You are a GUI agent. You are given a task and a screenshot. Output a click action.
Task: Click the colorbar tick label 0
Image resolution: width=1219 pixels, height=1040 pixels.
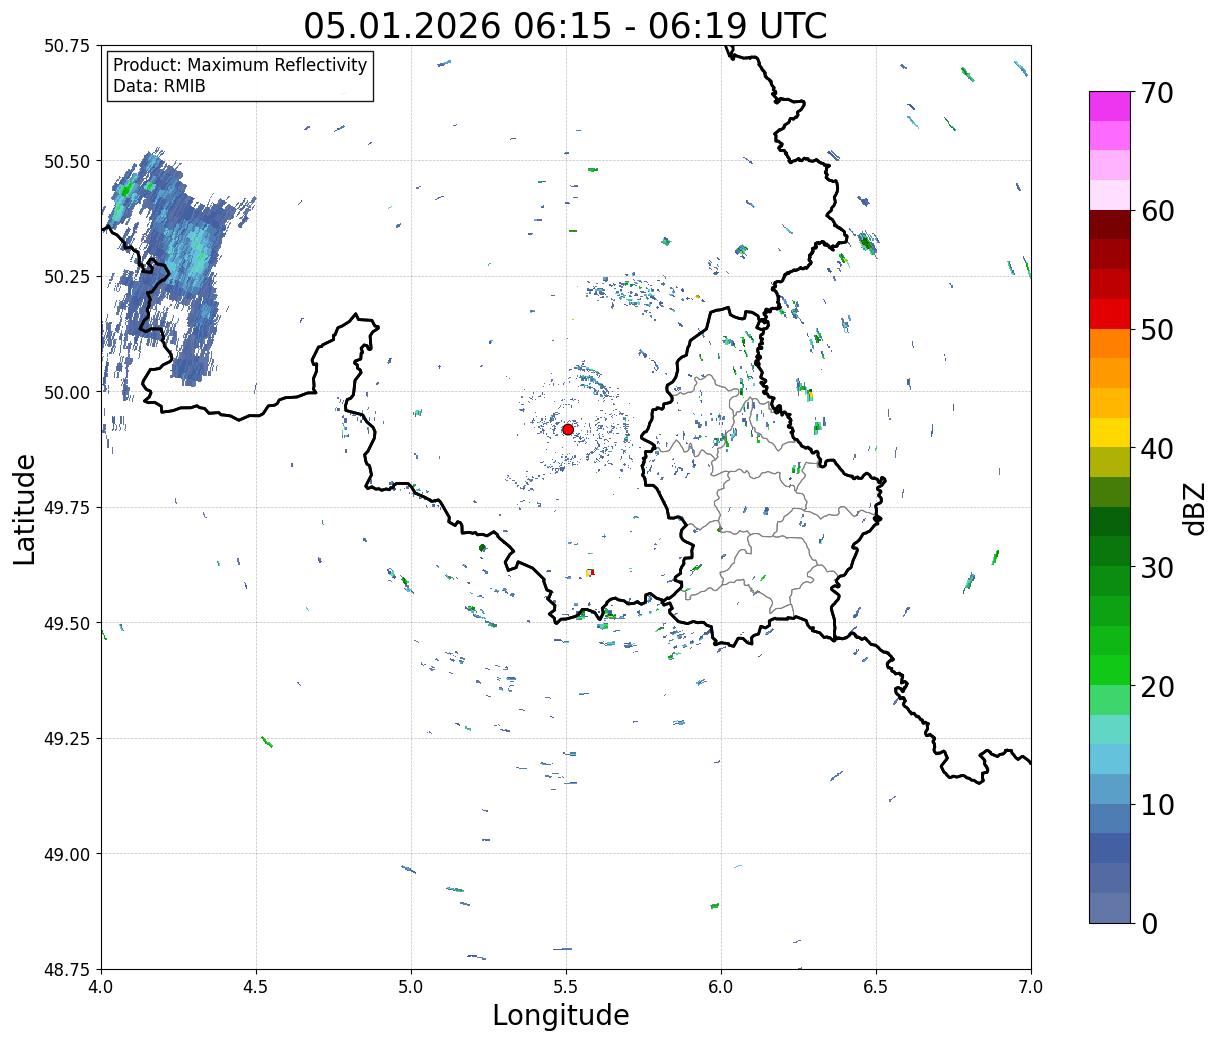1148,924
